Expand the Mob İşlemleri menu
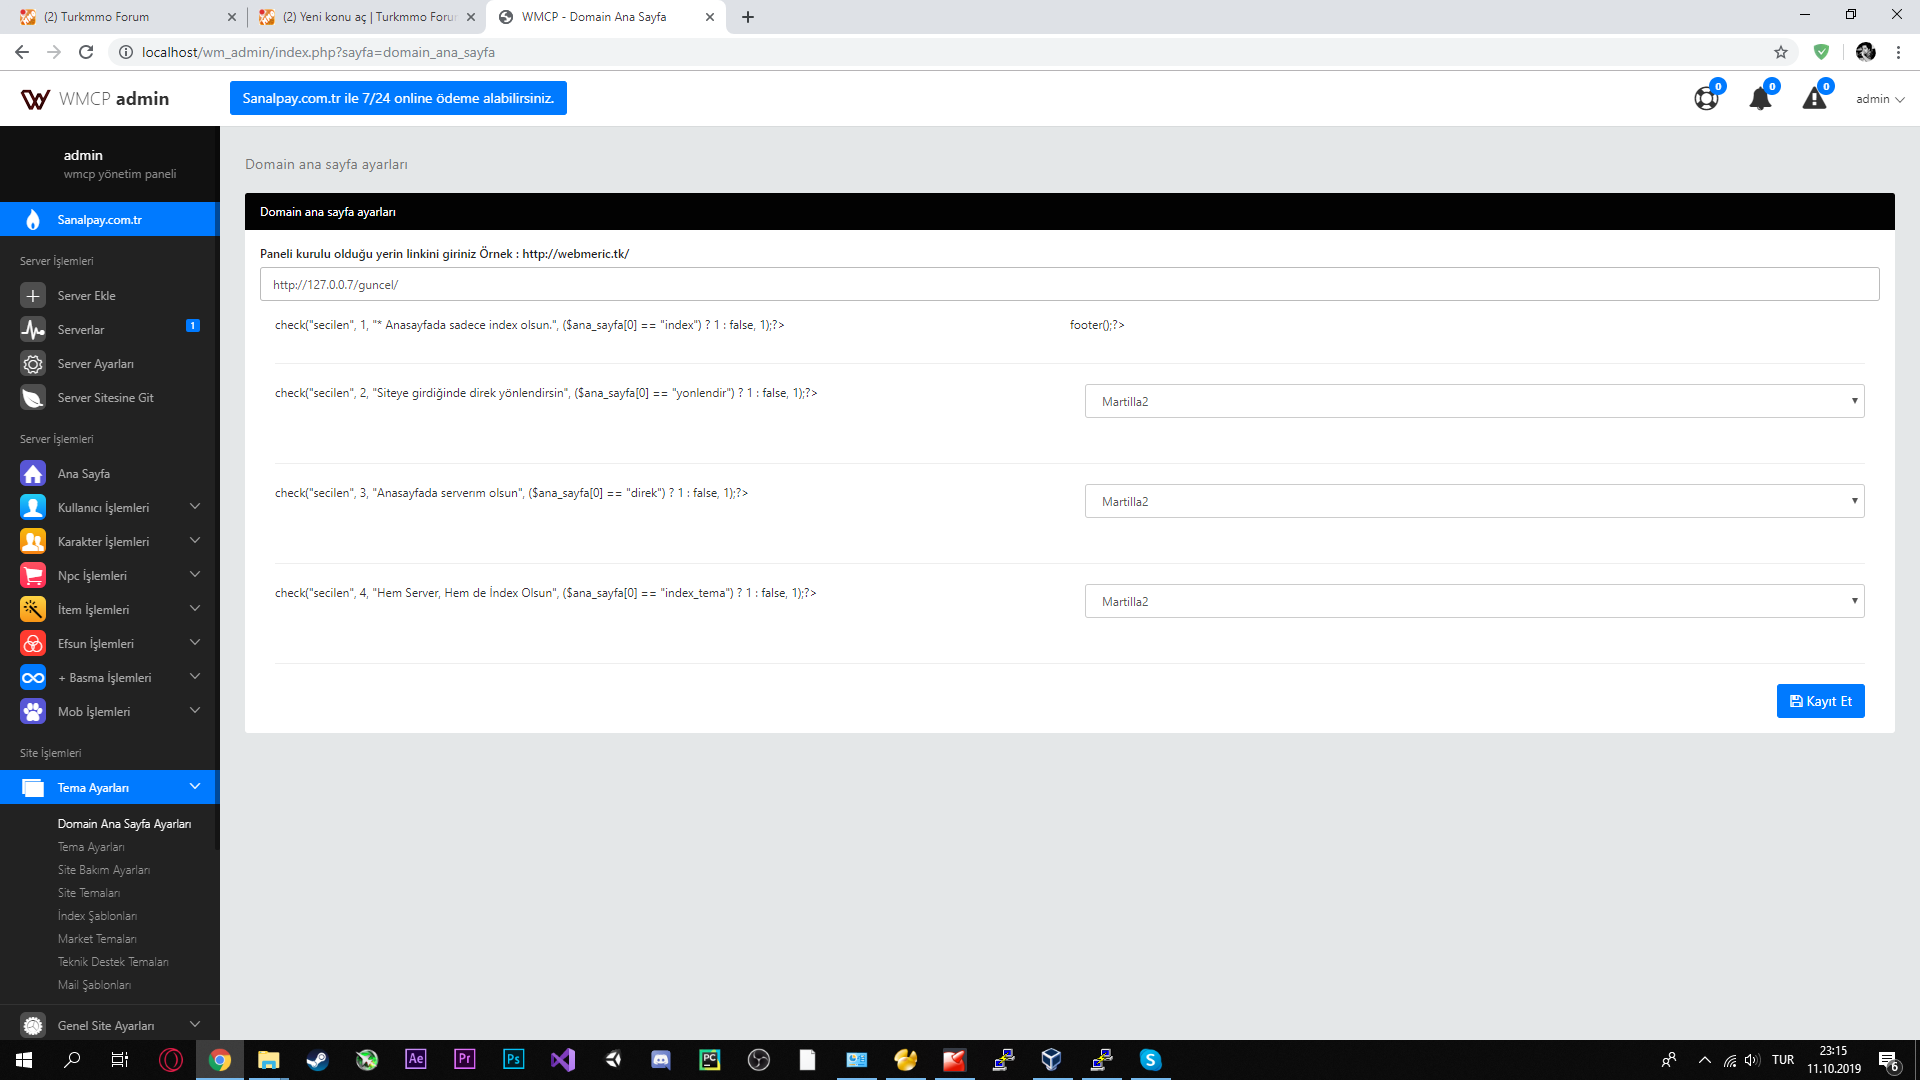 pyautogui.click(x=195, y=711)
